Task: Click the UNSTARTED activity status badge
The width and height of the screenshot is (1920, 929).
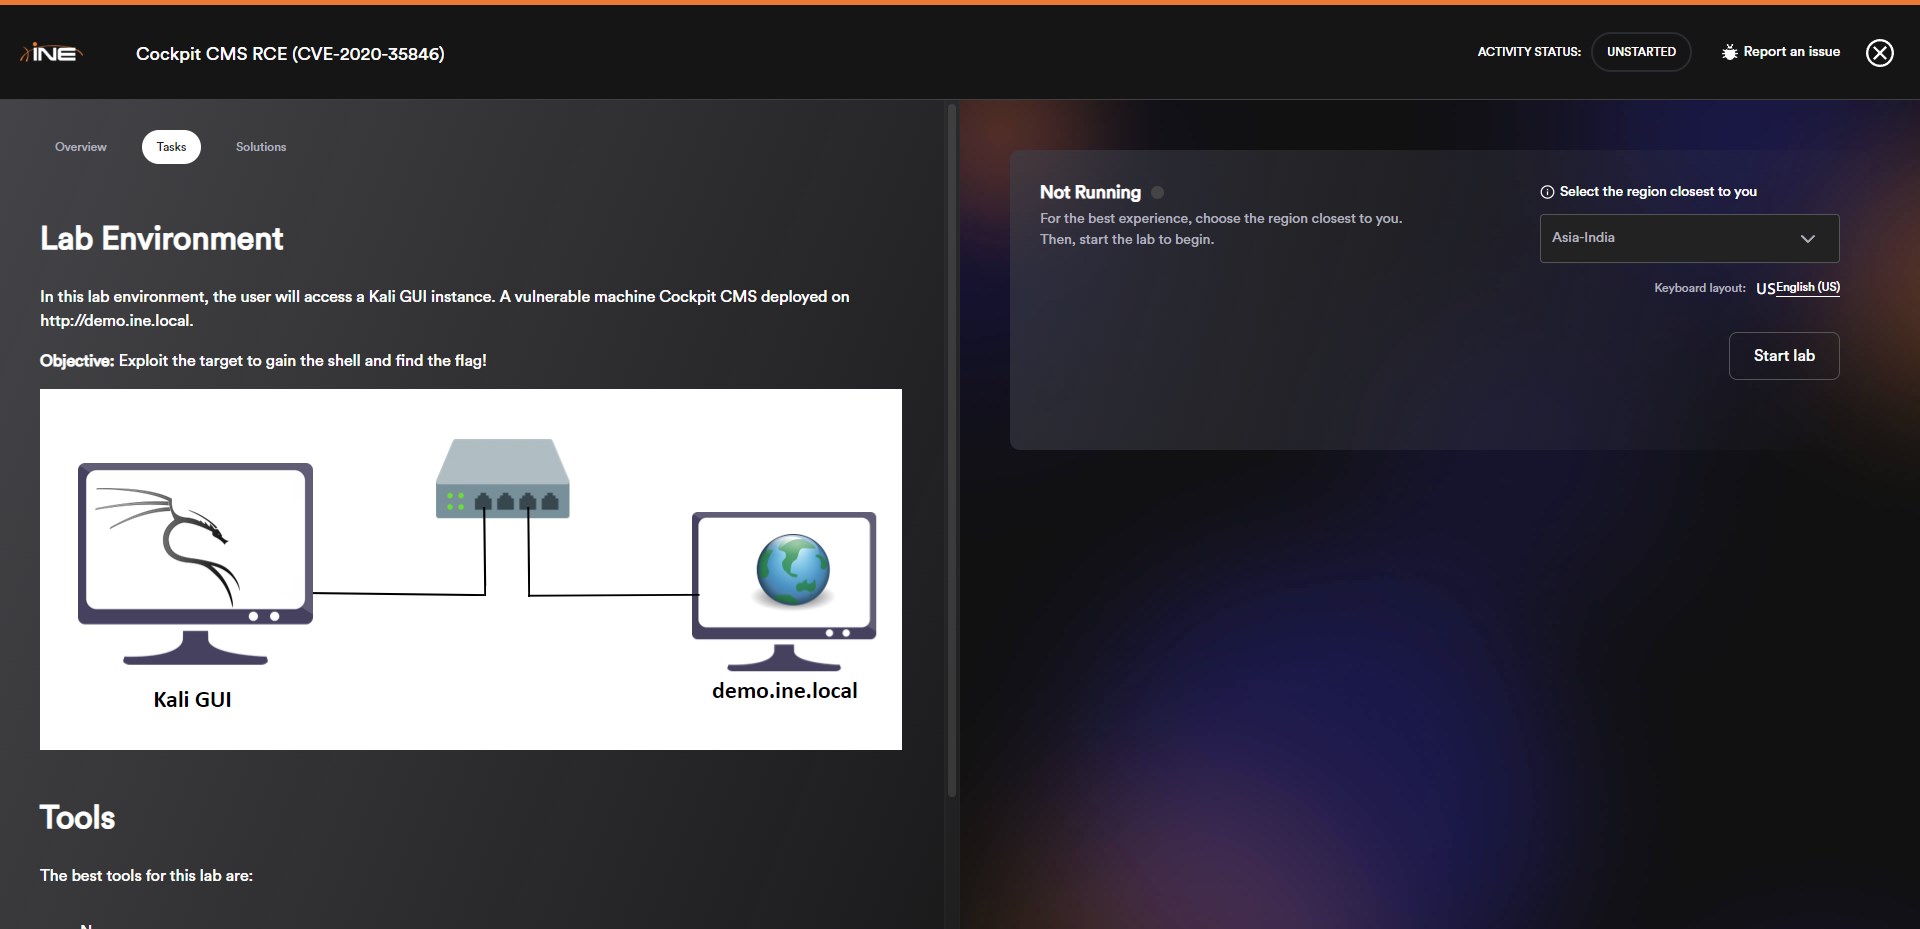Action: pos(1641,52)
